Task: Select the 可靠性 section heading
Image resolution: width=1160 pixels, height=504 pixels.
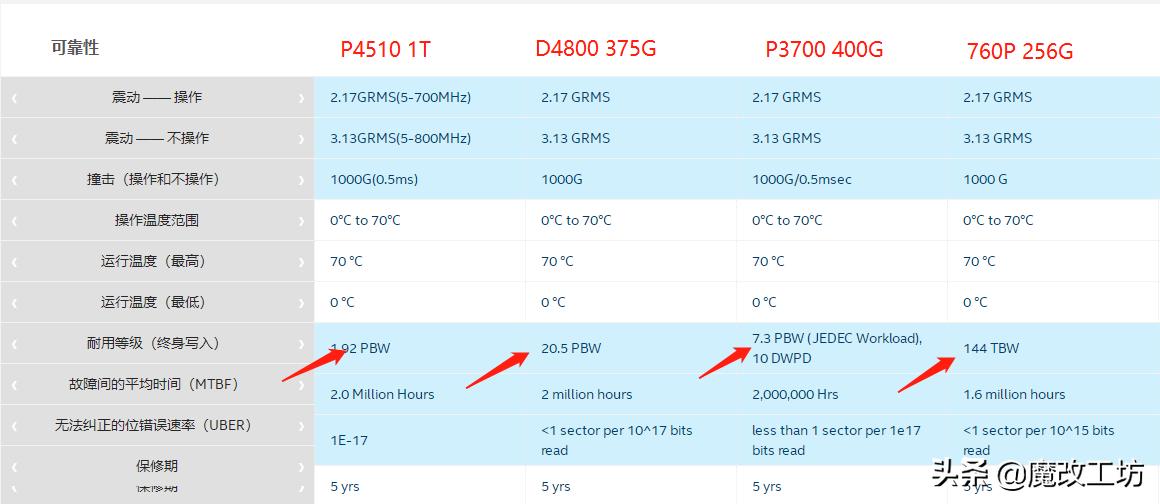Action: point(75,48)
